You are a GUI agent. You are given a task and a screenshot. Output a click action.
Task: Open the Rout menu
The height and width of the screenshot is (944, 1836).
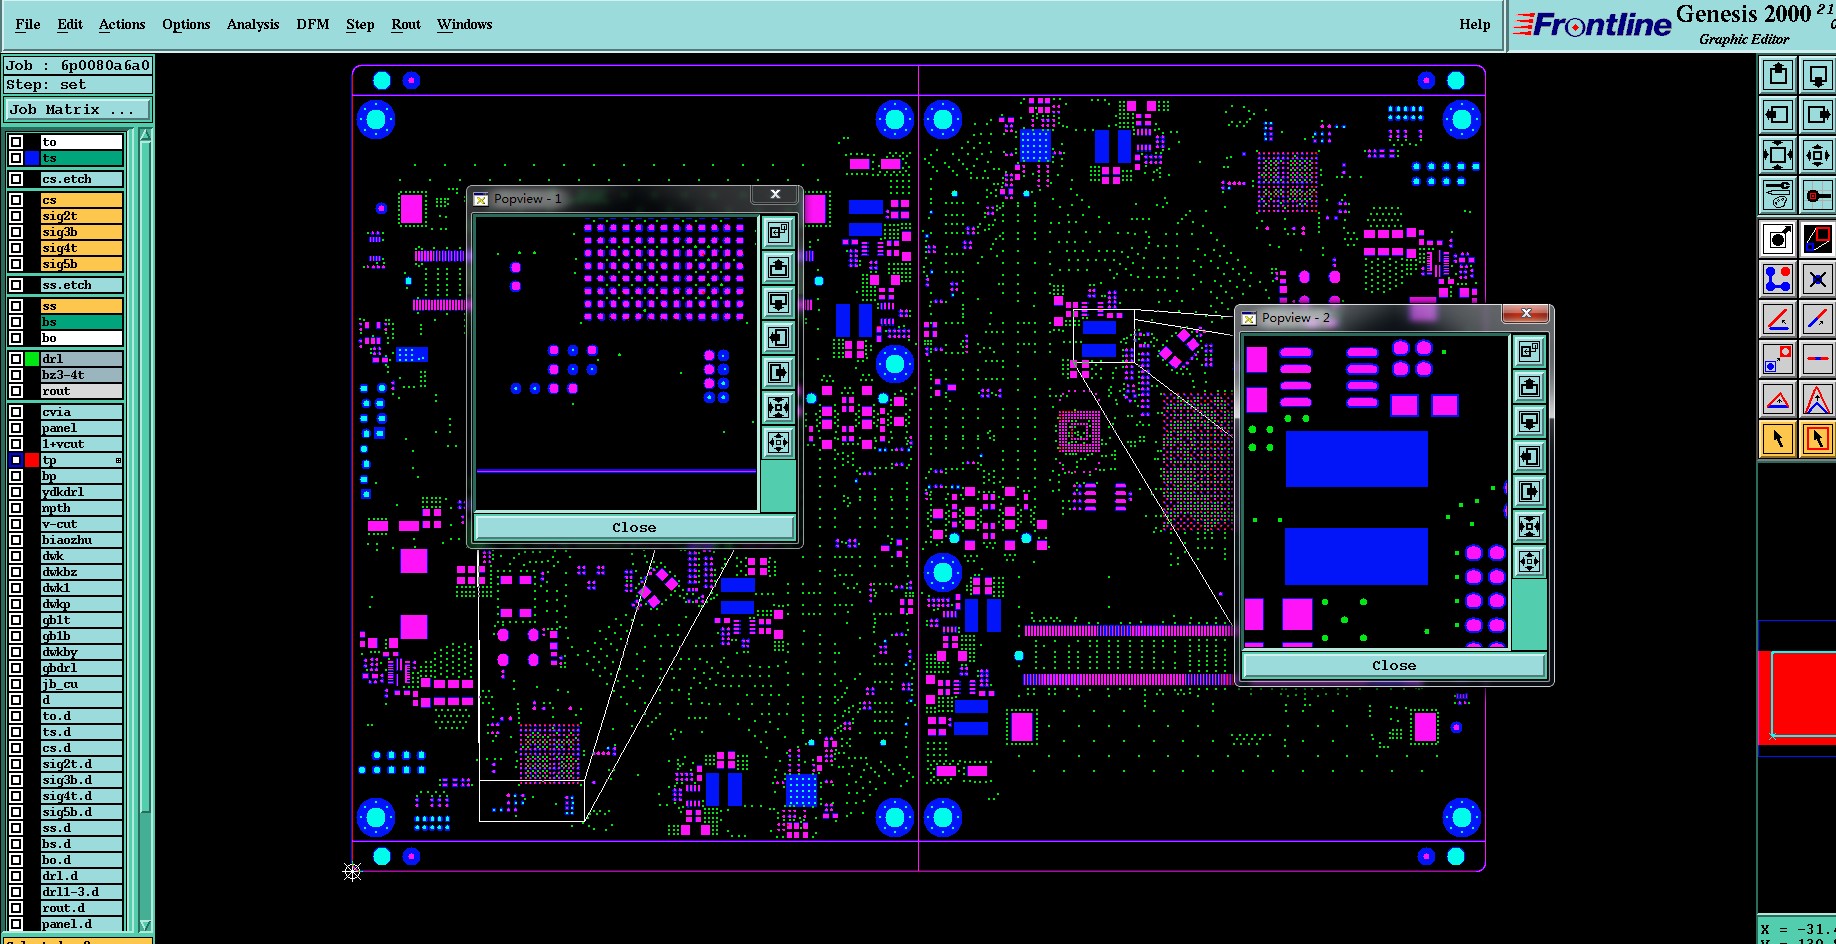(406, 24)
